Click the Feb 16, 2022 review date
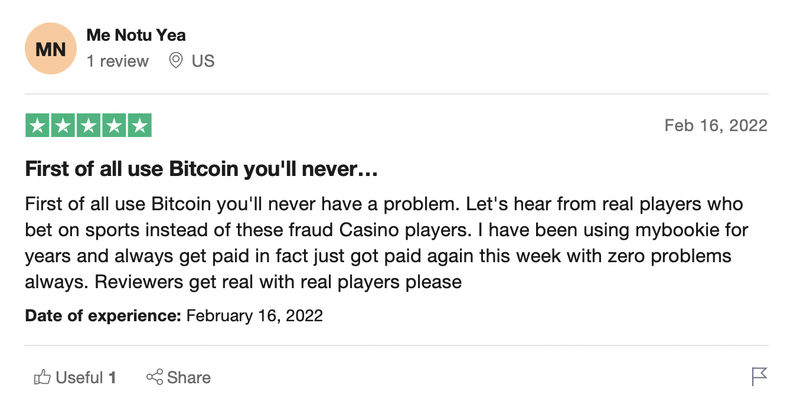The image size is (790, 411). (x=716, y=126)
